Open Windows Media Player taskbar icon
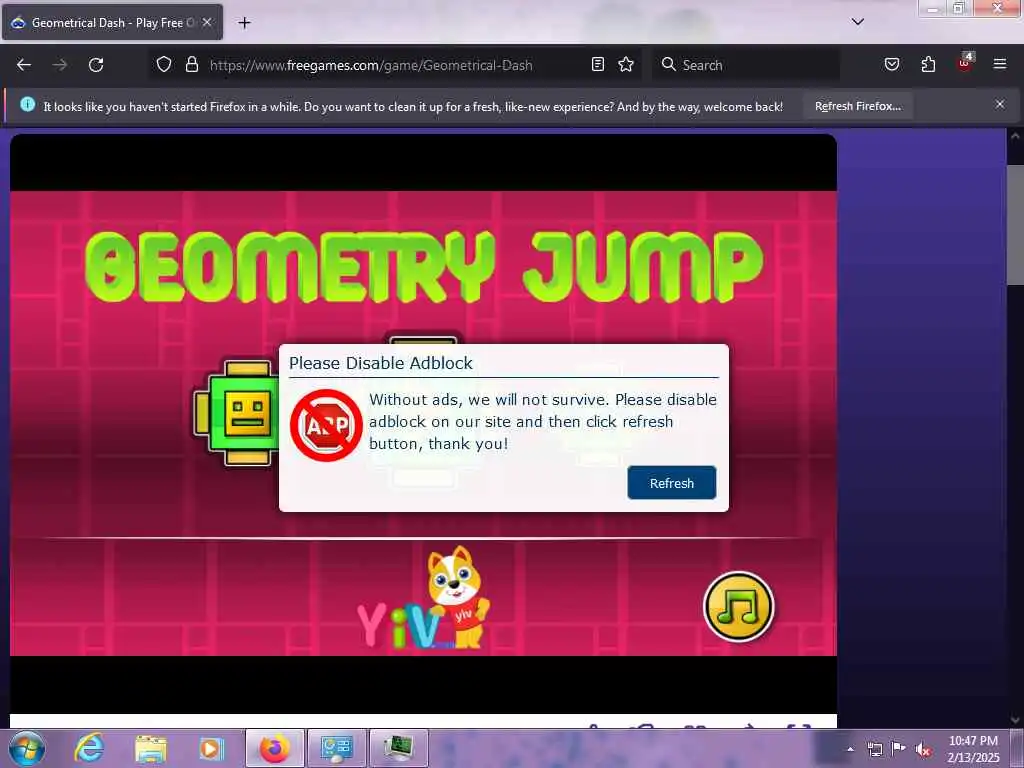Viewport: 1024px width, 768px height. coord(211,749)
